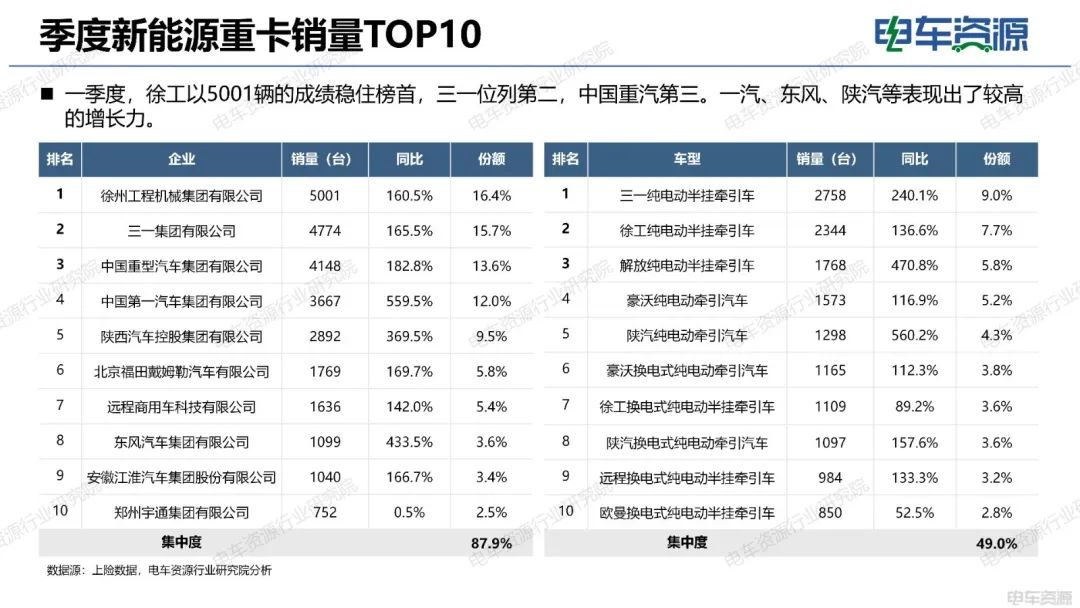The width and height of the screenshot is (1080, 608).
Task: Click the 车型 column header
Action: click(x=686, y=159)
